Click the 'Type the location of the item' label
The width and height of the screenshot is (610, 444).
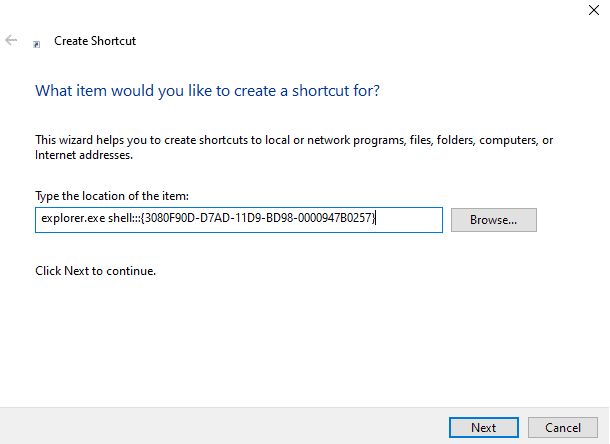point(111,195)
